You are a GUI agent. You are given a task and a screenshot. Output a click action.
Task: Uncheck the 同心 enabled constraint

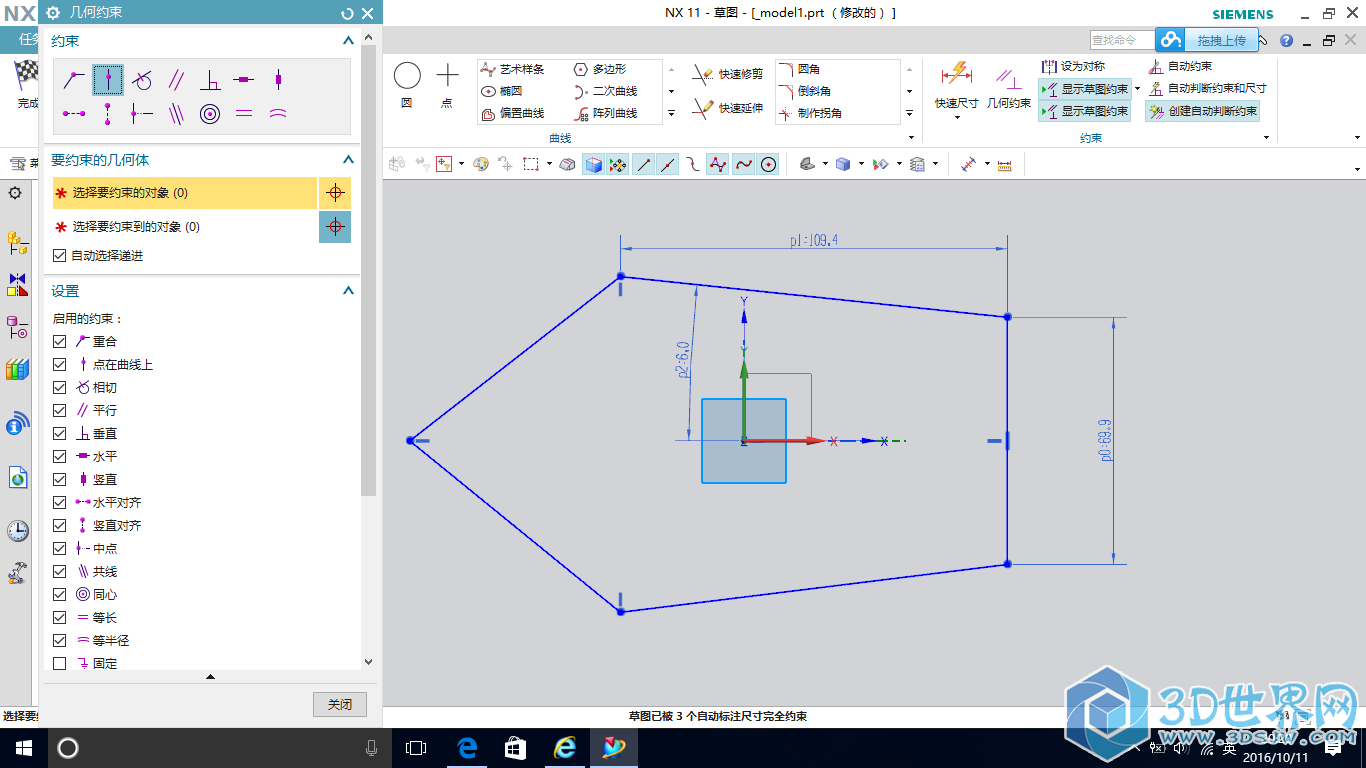[x=59, y=594]
